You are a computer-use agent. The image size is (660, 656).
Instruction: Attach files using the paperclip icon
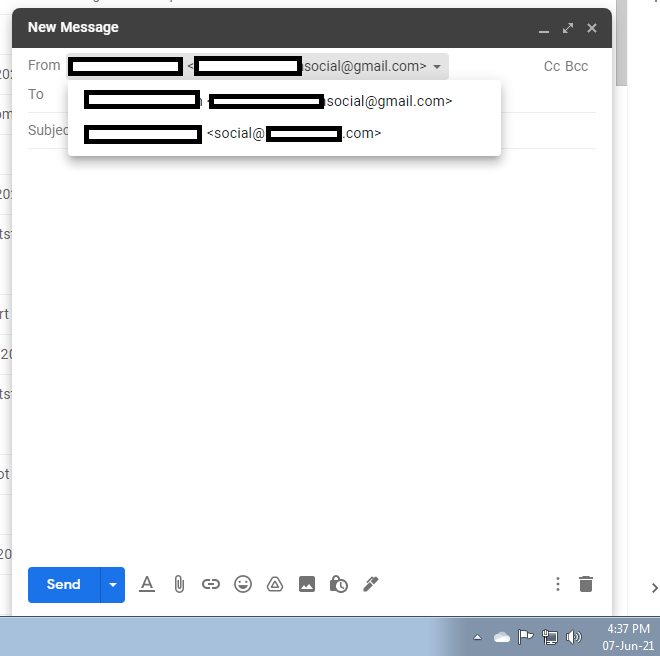[179, 584]
